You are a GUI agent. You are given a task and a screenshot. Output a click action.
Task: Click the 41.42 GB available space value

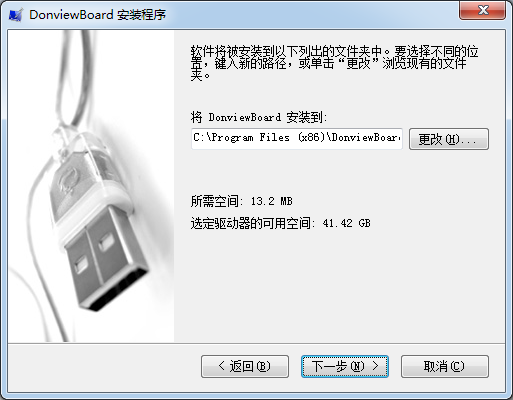click(346, 223)
